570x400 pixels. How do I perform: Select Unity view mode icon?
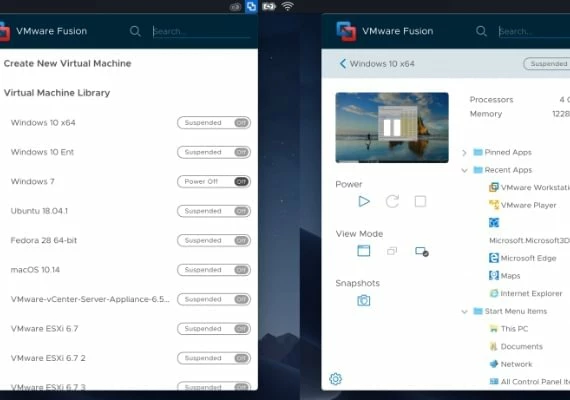point(392,251)
